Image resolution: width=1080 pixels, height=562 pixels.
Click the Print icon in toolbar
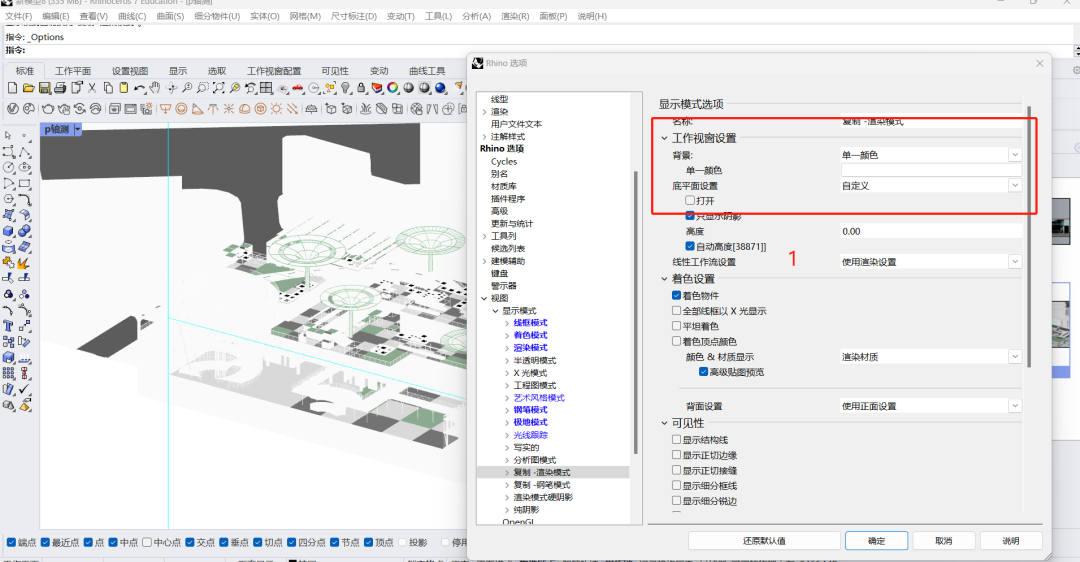coord(60,88)
